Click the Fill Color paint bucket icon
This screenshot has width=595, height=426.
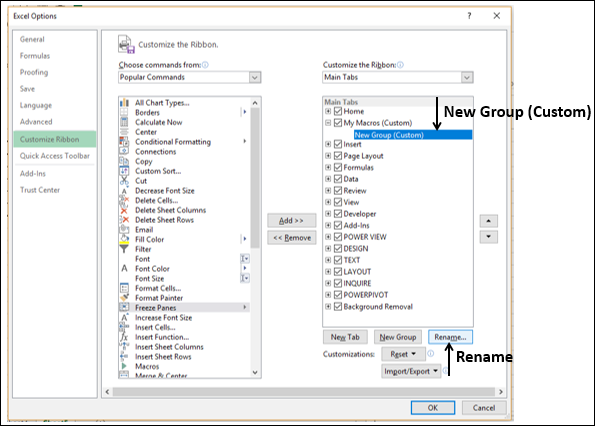click(124, 239)
